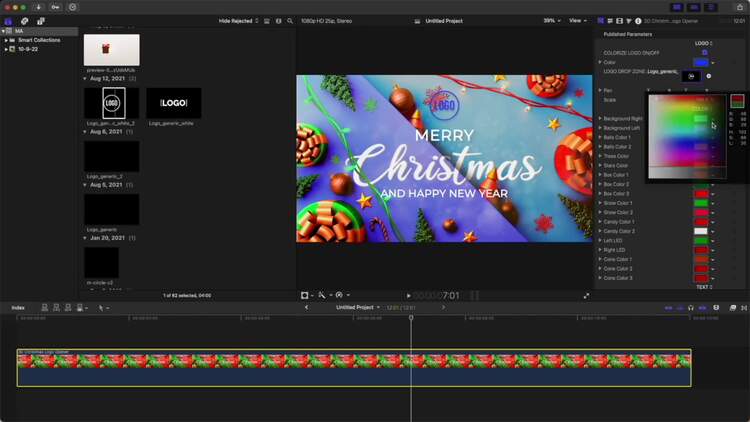Expand the Right LED parameter

click(x=600, y=250)
